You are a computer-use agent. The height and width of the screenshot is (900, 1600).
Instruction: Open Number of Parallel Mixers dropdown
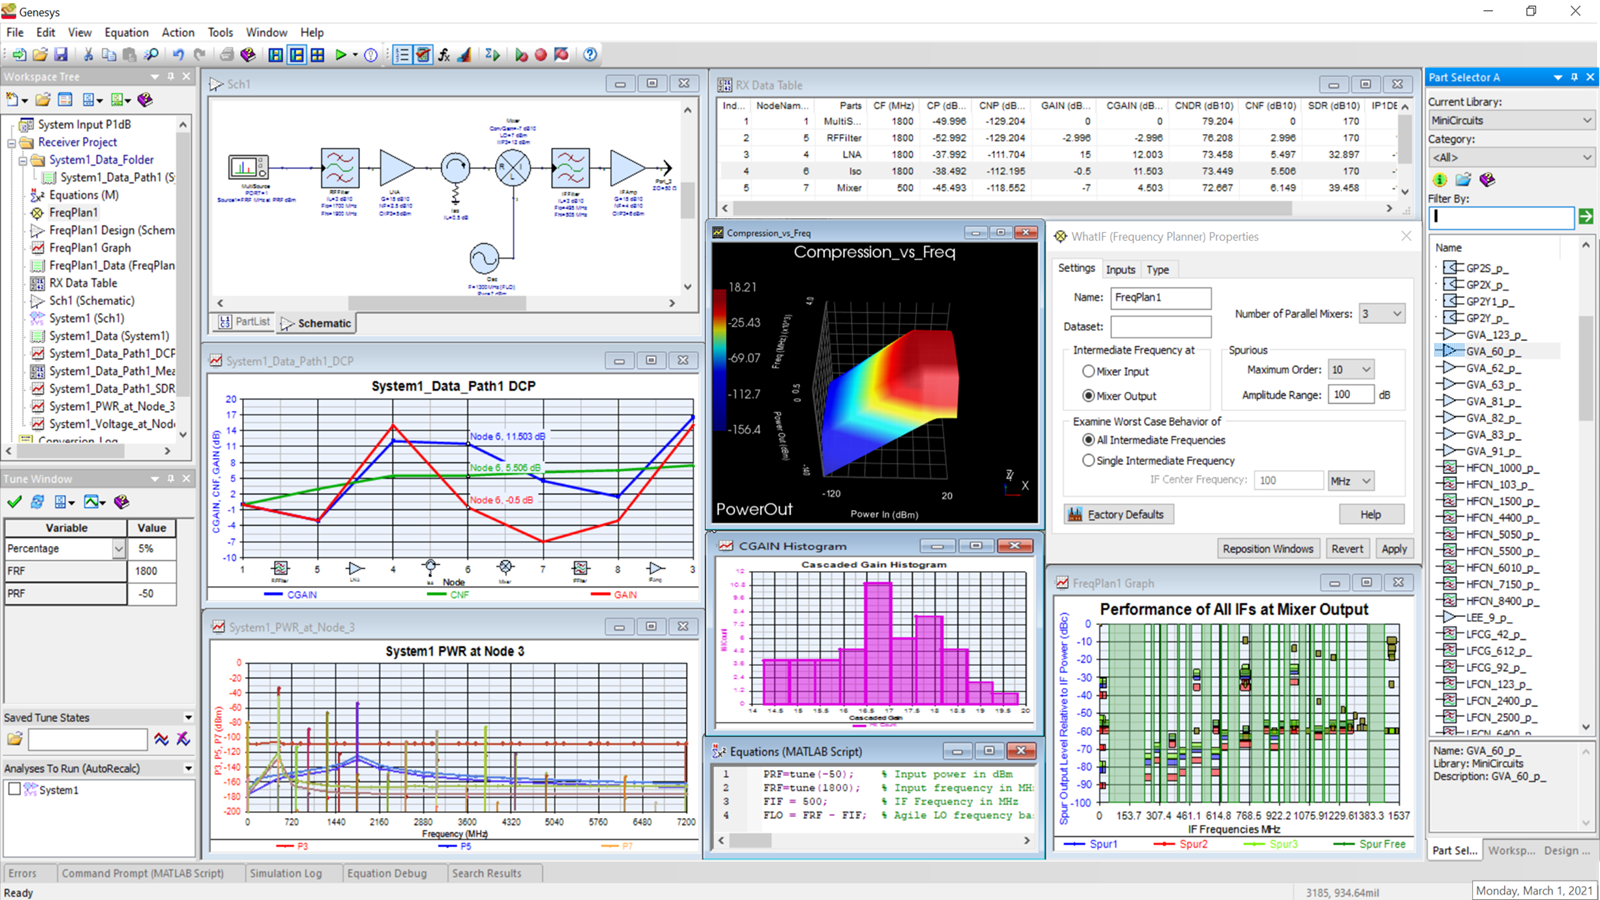point(1381,314)
